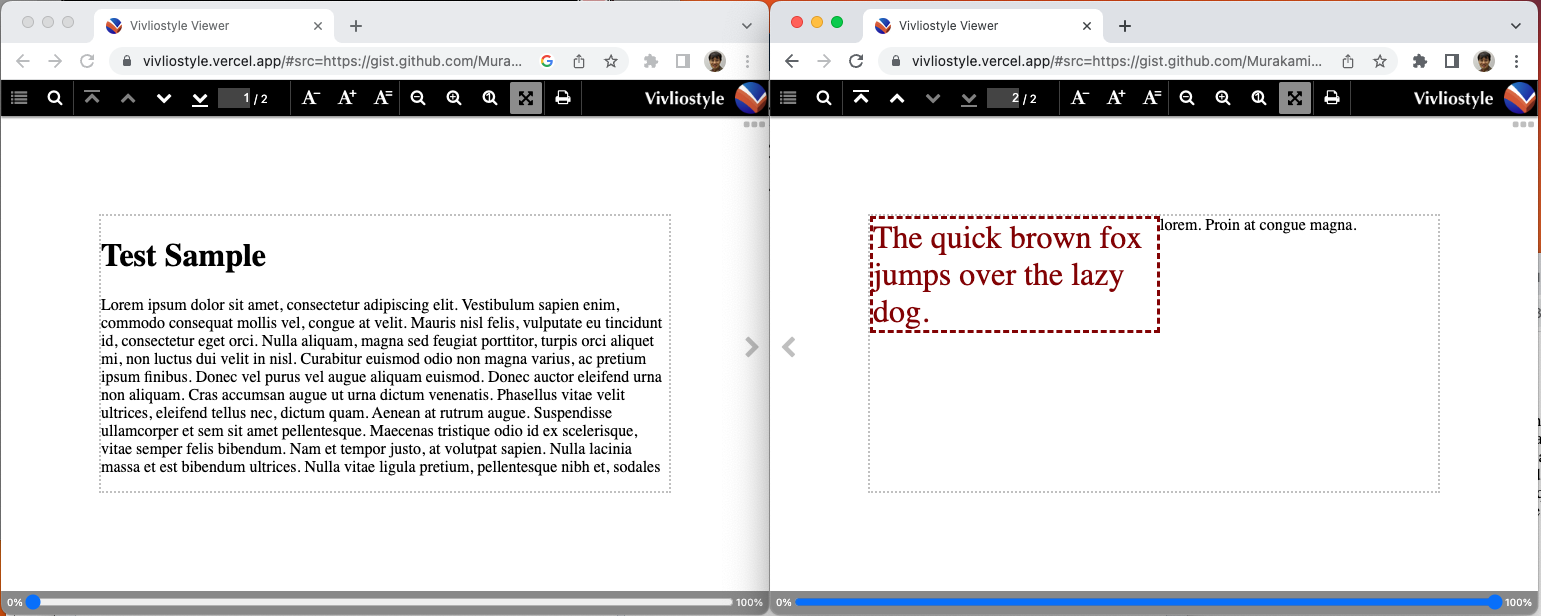Jump to last page in left window
This screenshot has width=1541, height=616.
(x=200, y=98)
